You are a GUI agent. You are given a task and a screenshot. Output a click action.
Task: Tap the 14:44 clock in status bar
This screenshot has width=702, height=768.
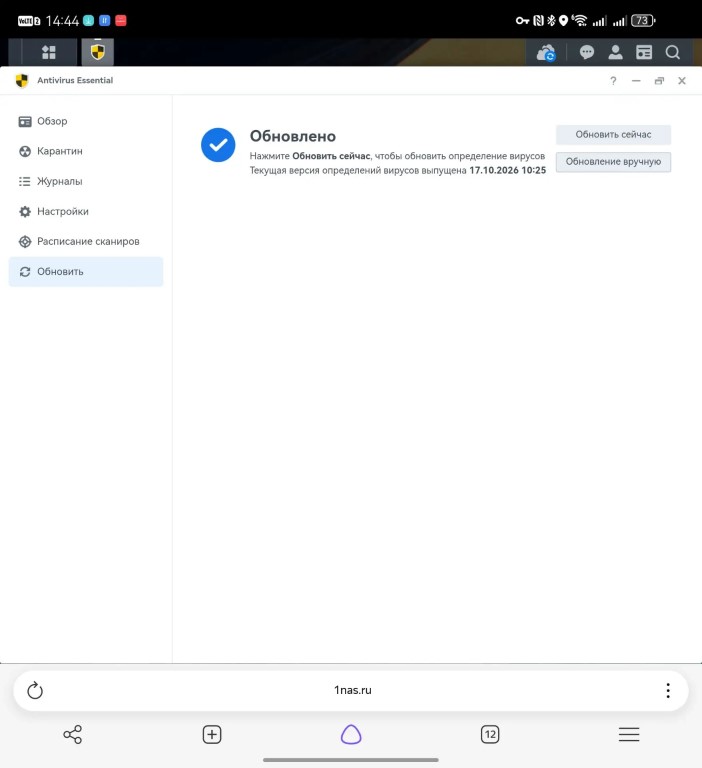(x=62, y=21)
